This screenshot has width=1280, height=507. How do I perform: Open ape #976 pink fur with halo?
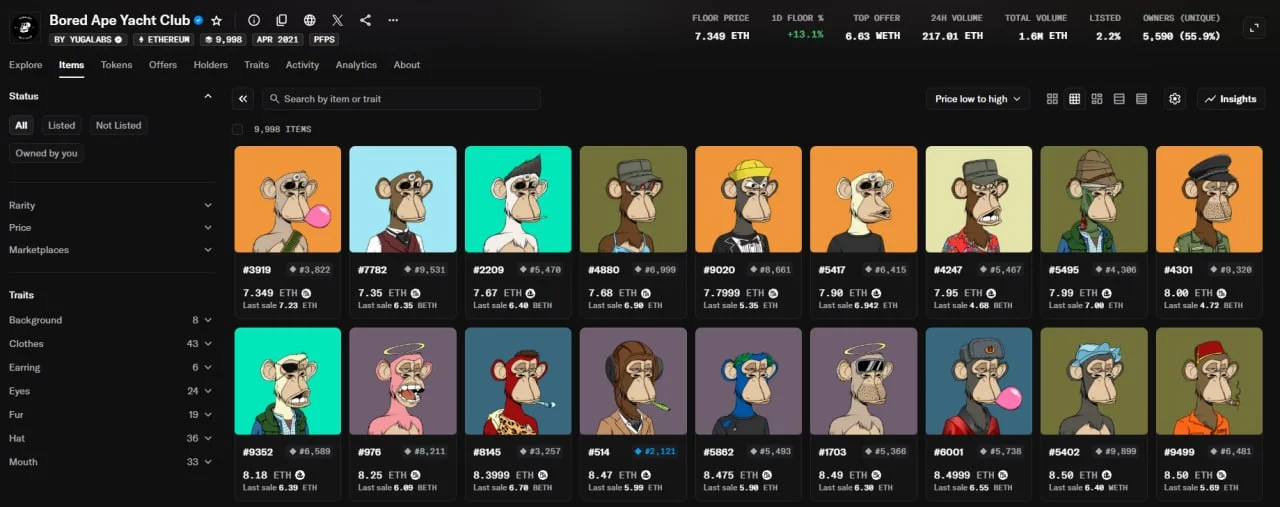(403, 381)
